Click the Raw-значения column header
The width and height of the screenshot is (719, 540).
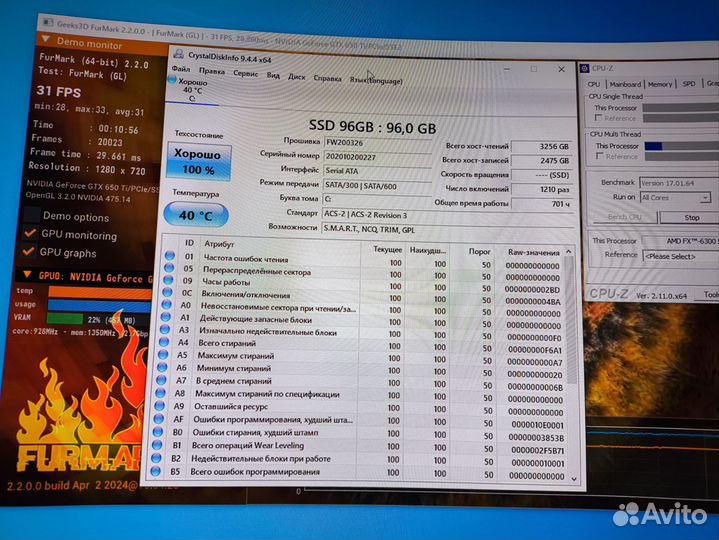point(534,251)
